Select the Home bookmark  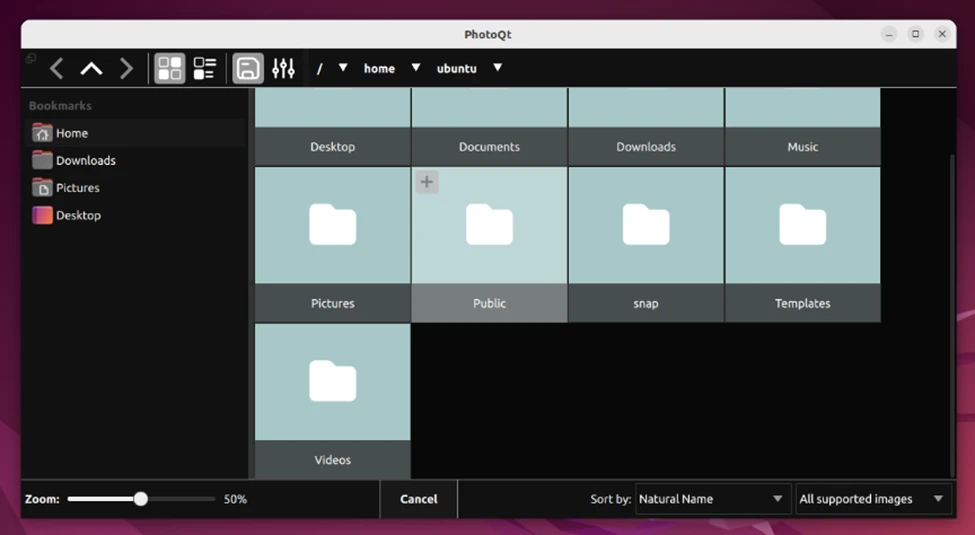point(72,133)
